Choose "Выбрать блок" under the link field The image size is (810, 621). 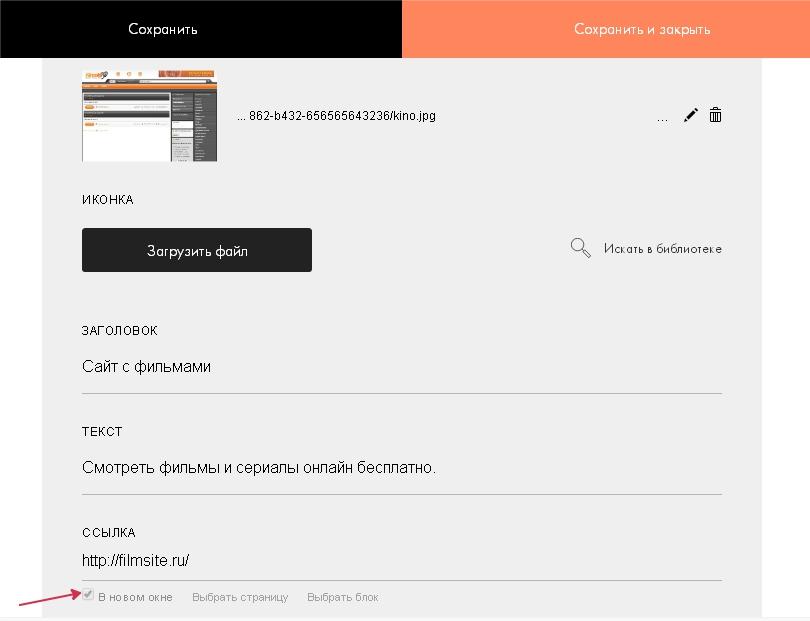point(342,597)
